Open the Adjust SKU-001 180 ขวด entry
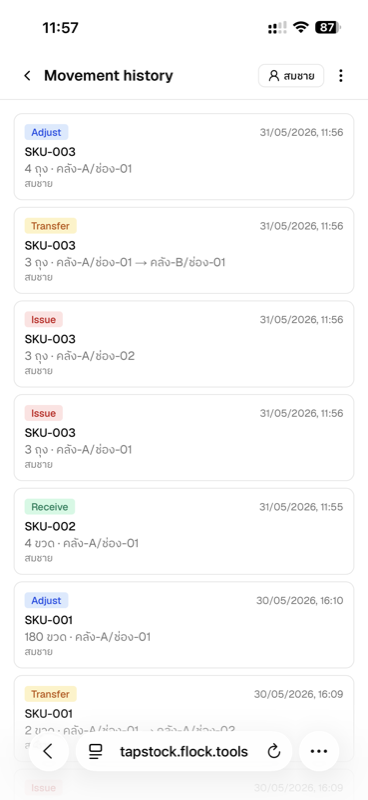Screen dimensions: 368x800 click(x=184, y=625)
